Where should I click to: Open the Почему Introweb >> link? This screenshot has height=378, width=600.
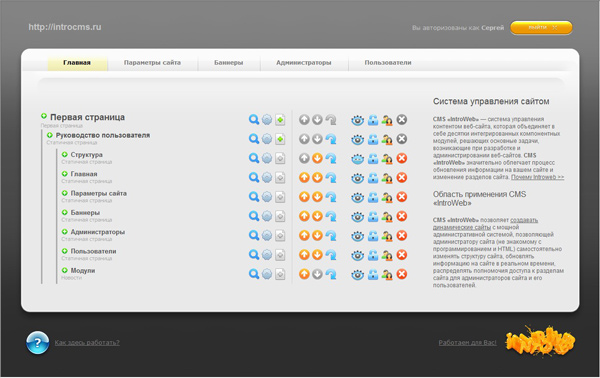click(537, 177)
